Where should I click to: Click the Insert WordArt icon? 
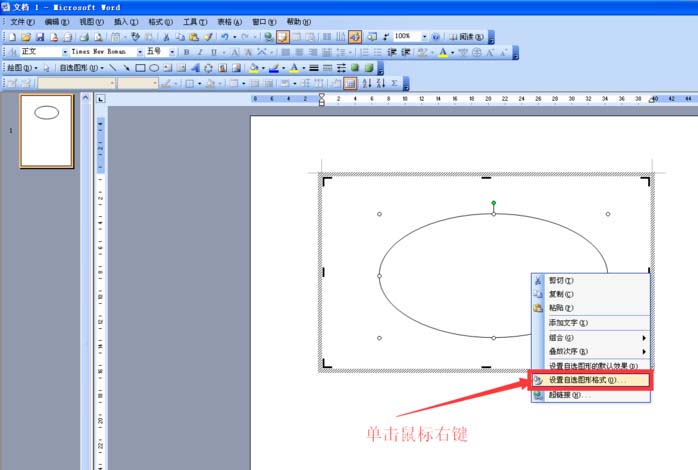(195, 68)
